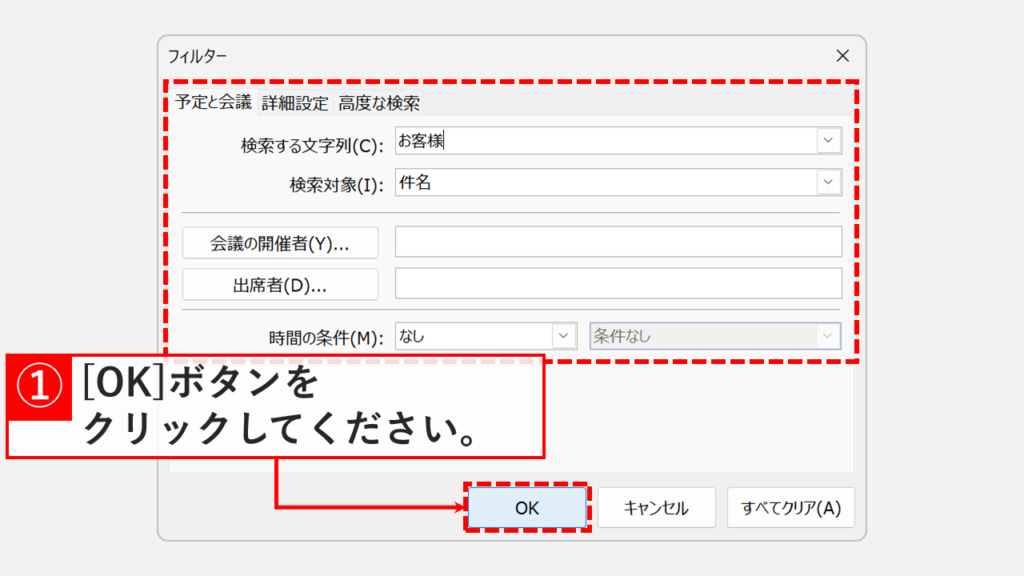Click the キャンセル button
The image size is (1024, 576).
click(658, 507)
